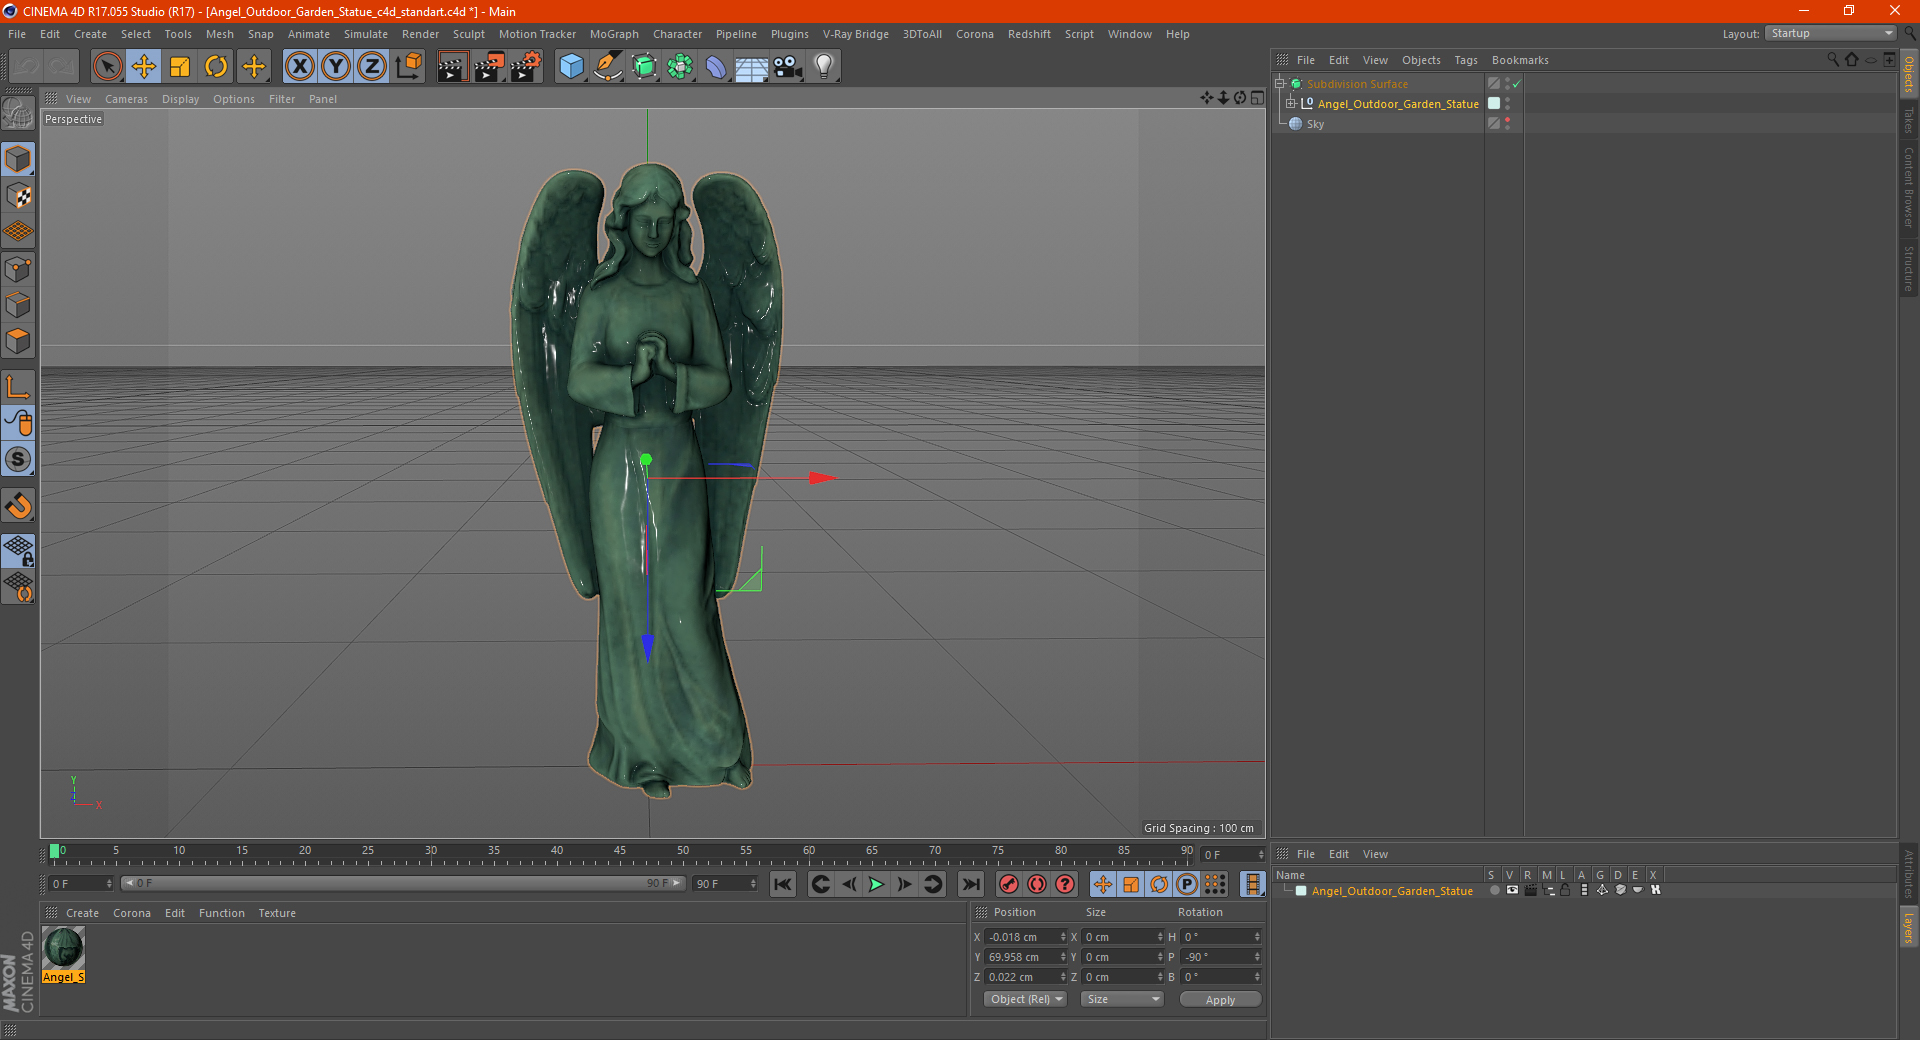
Task: Add a Subdivision Surface generator icon
Action: (x=644, y=67)
